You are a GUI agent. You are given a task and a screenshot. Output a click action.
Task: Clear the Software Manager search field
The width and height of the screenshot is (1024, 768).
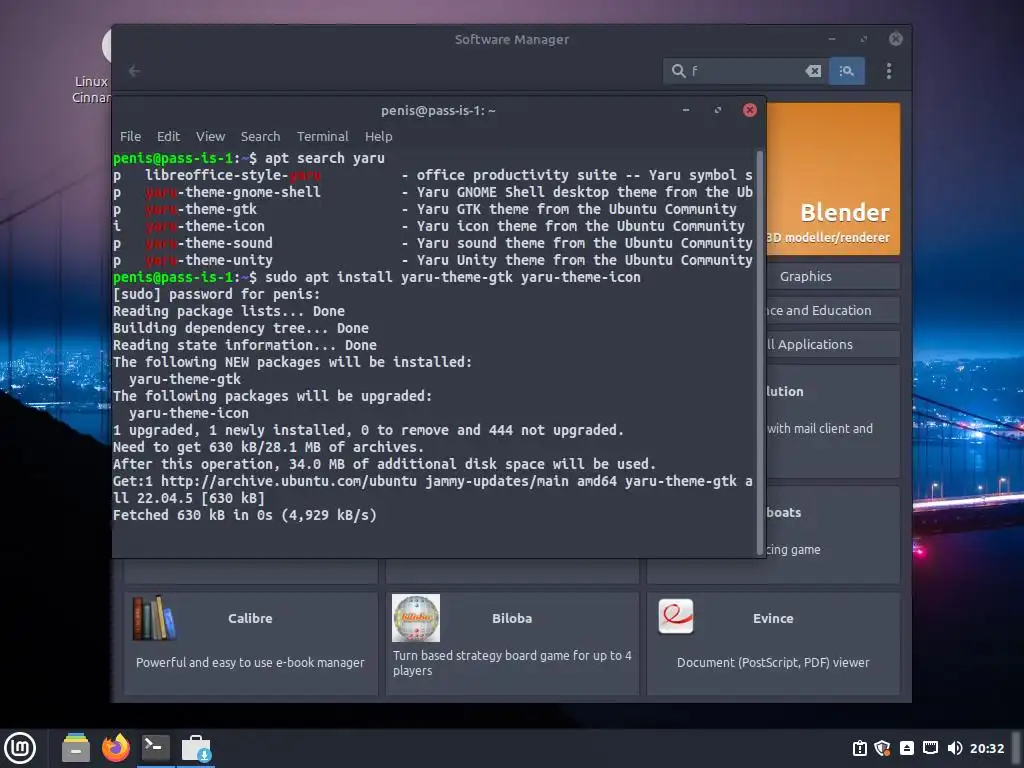813,71
